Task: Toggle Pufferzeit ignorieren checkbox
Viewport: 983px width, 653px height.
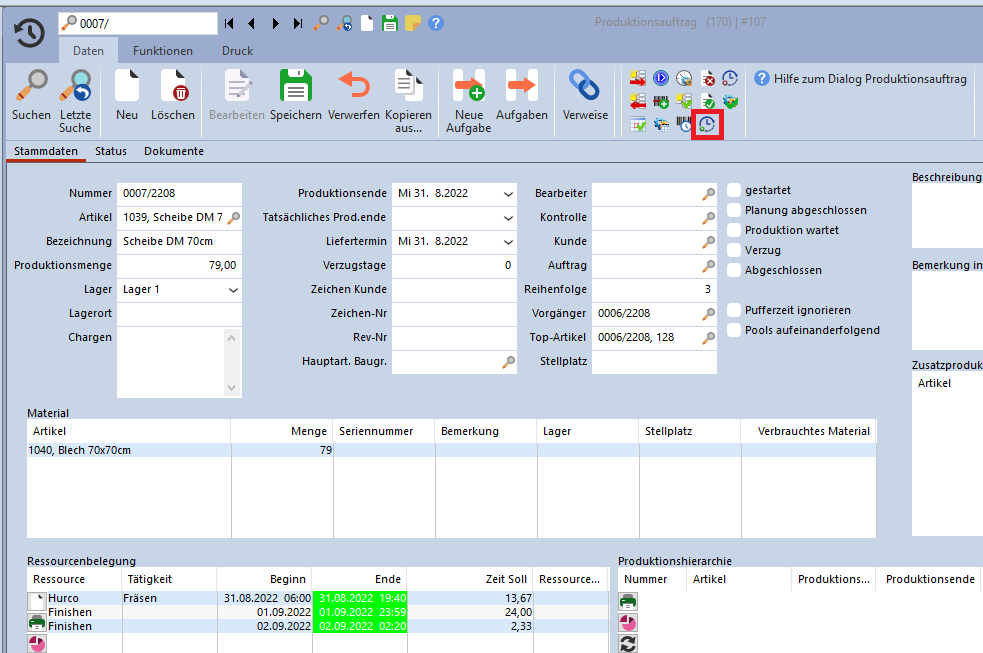Action: [735, 310]
